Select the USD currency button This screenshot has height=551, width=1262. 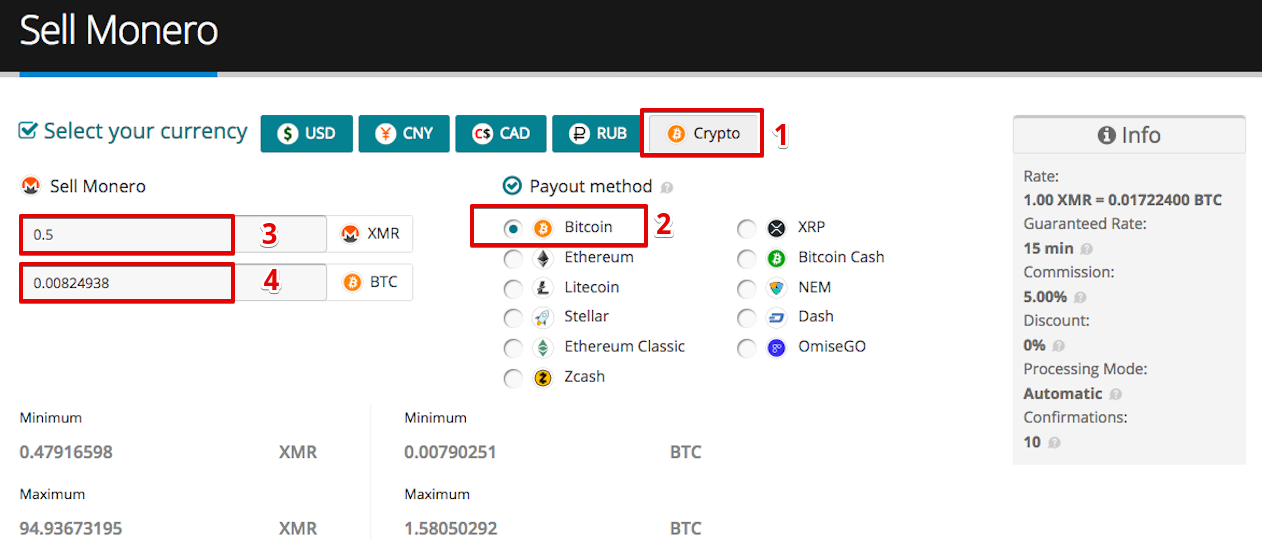tap(307, 133)
